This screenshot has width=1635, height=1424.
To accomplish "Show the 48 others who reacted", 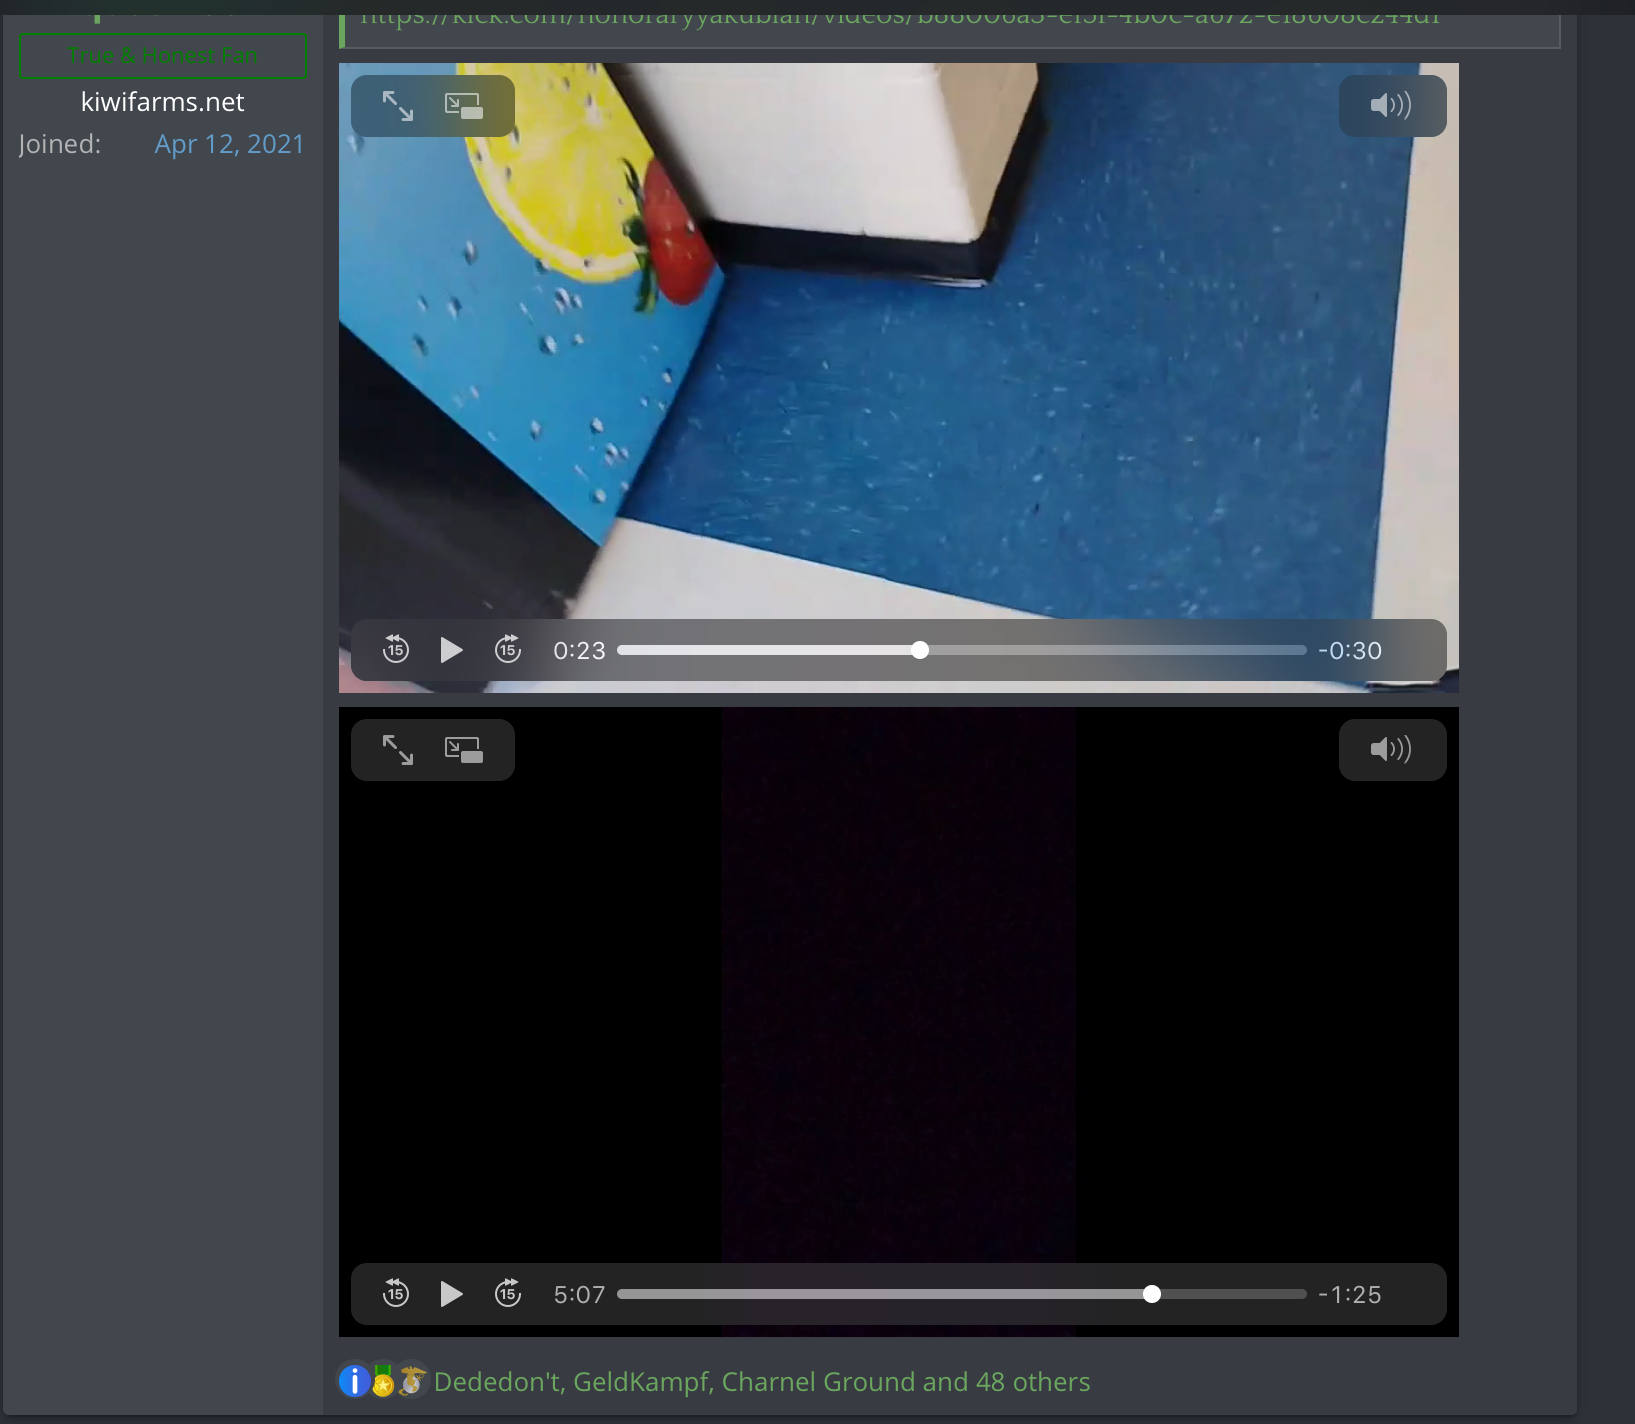I will pos(1033,1382).
